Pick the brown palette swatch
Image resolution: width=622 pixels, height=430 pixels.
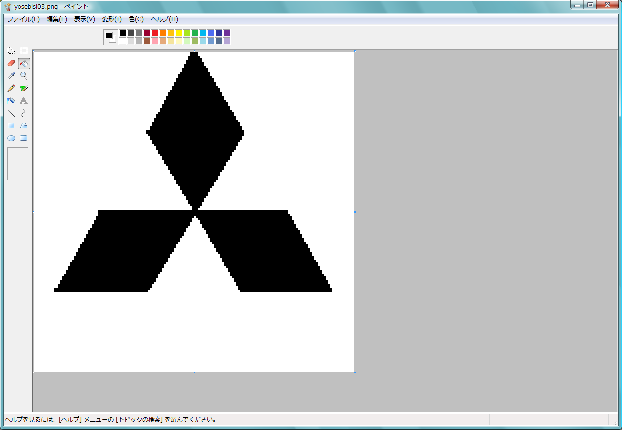click(147, 40)
